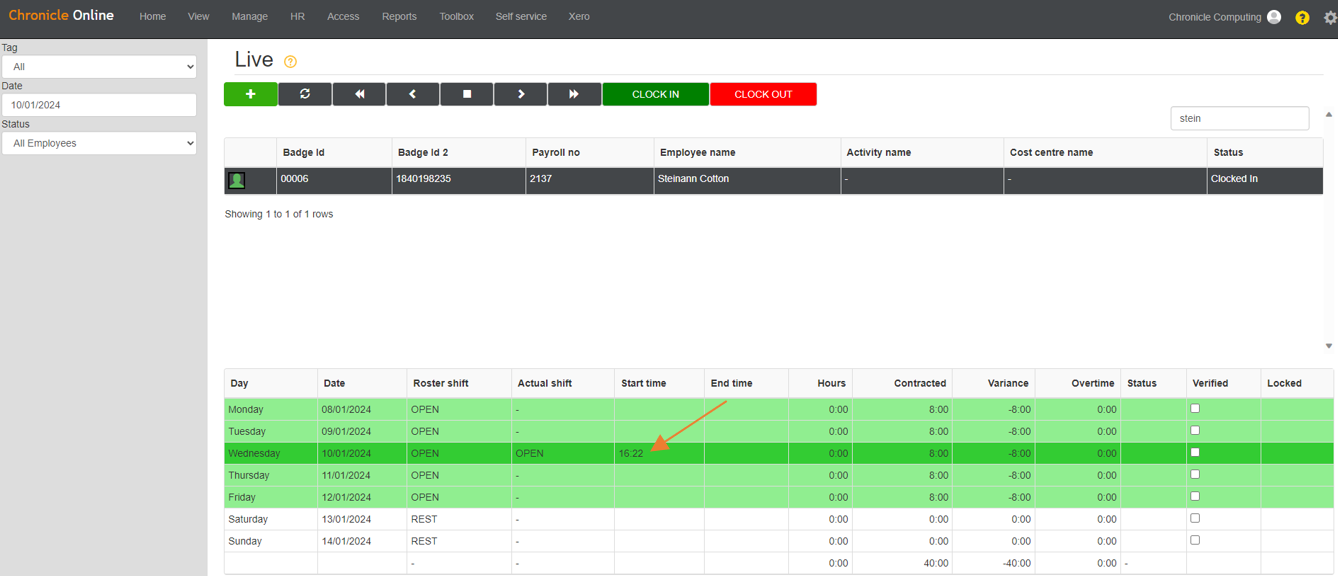Open the settings gear icon

(1330, 16)
